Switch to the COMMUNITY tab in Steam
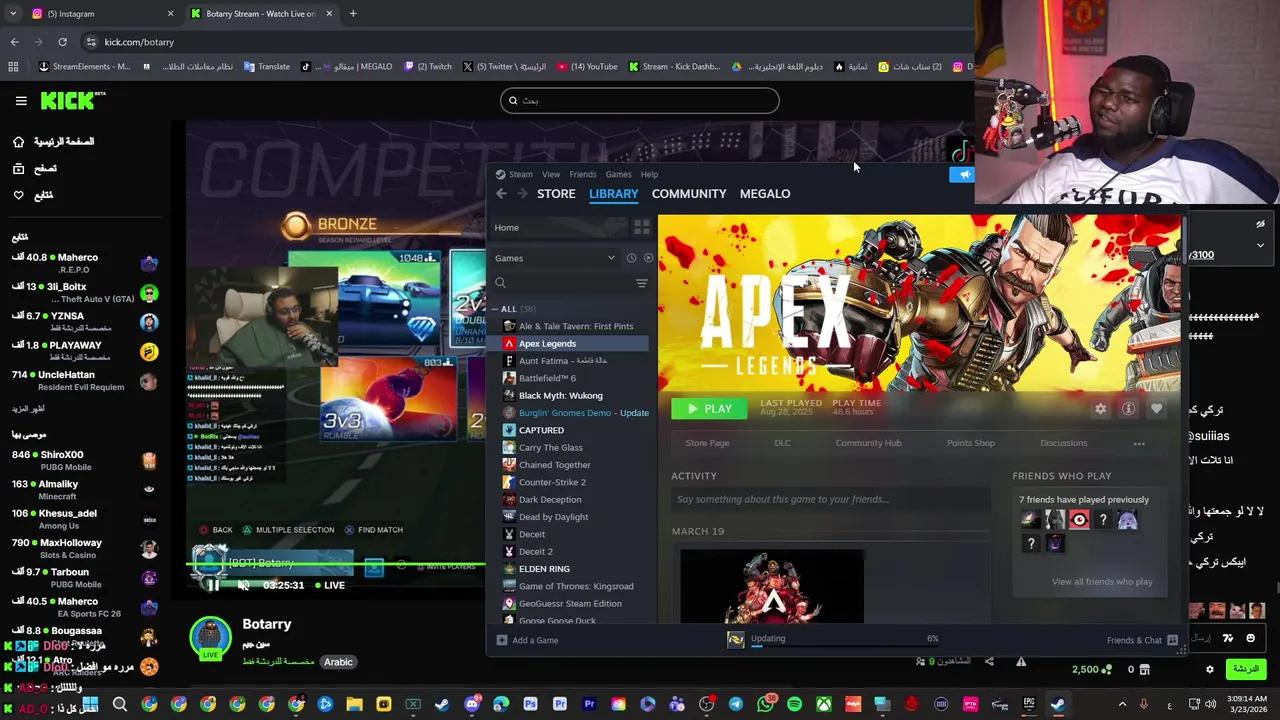Viewport: 1280px width, 720px height. (x=689, y=194)
